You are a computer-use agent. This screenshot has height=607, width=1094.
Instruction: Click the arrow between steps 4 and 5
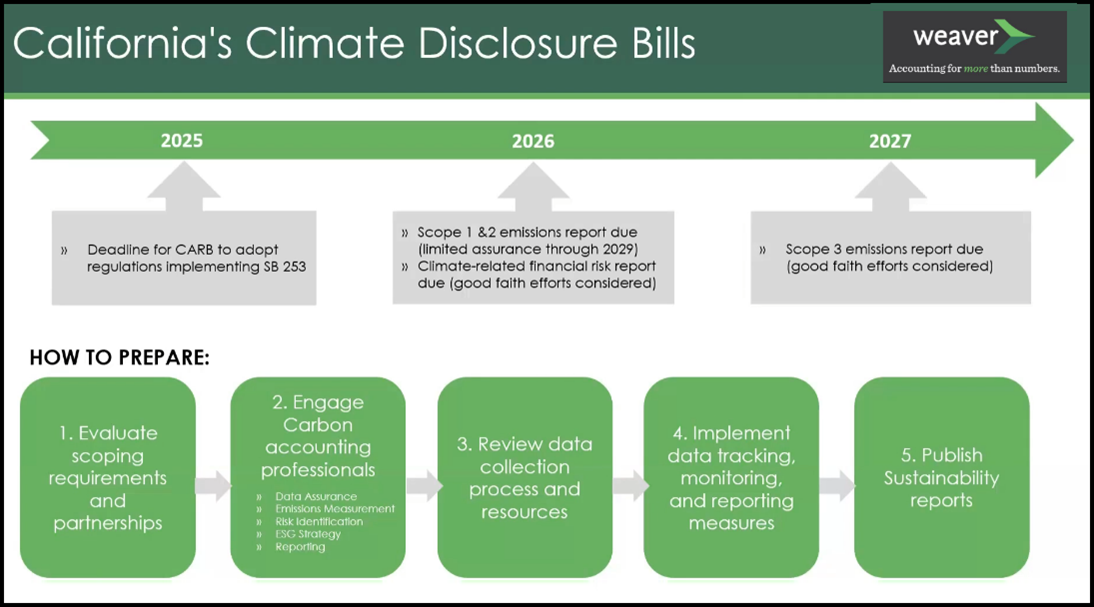coord(836,487)
